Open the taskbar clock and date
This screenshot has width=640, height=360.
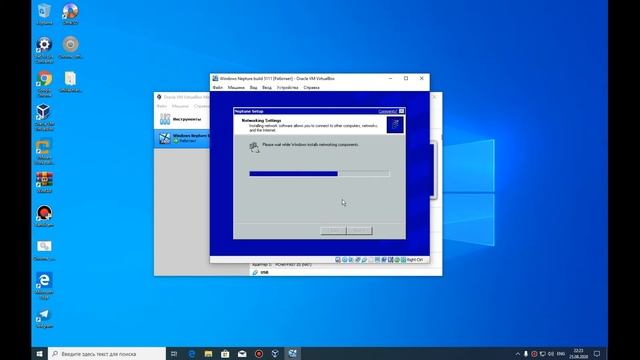coord(578,353)
